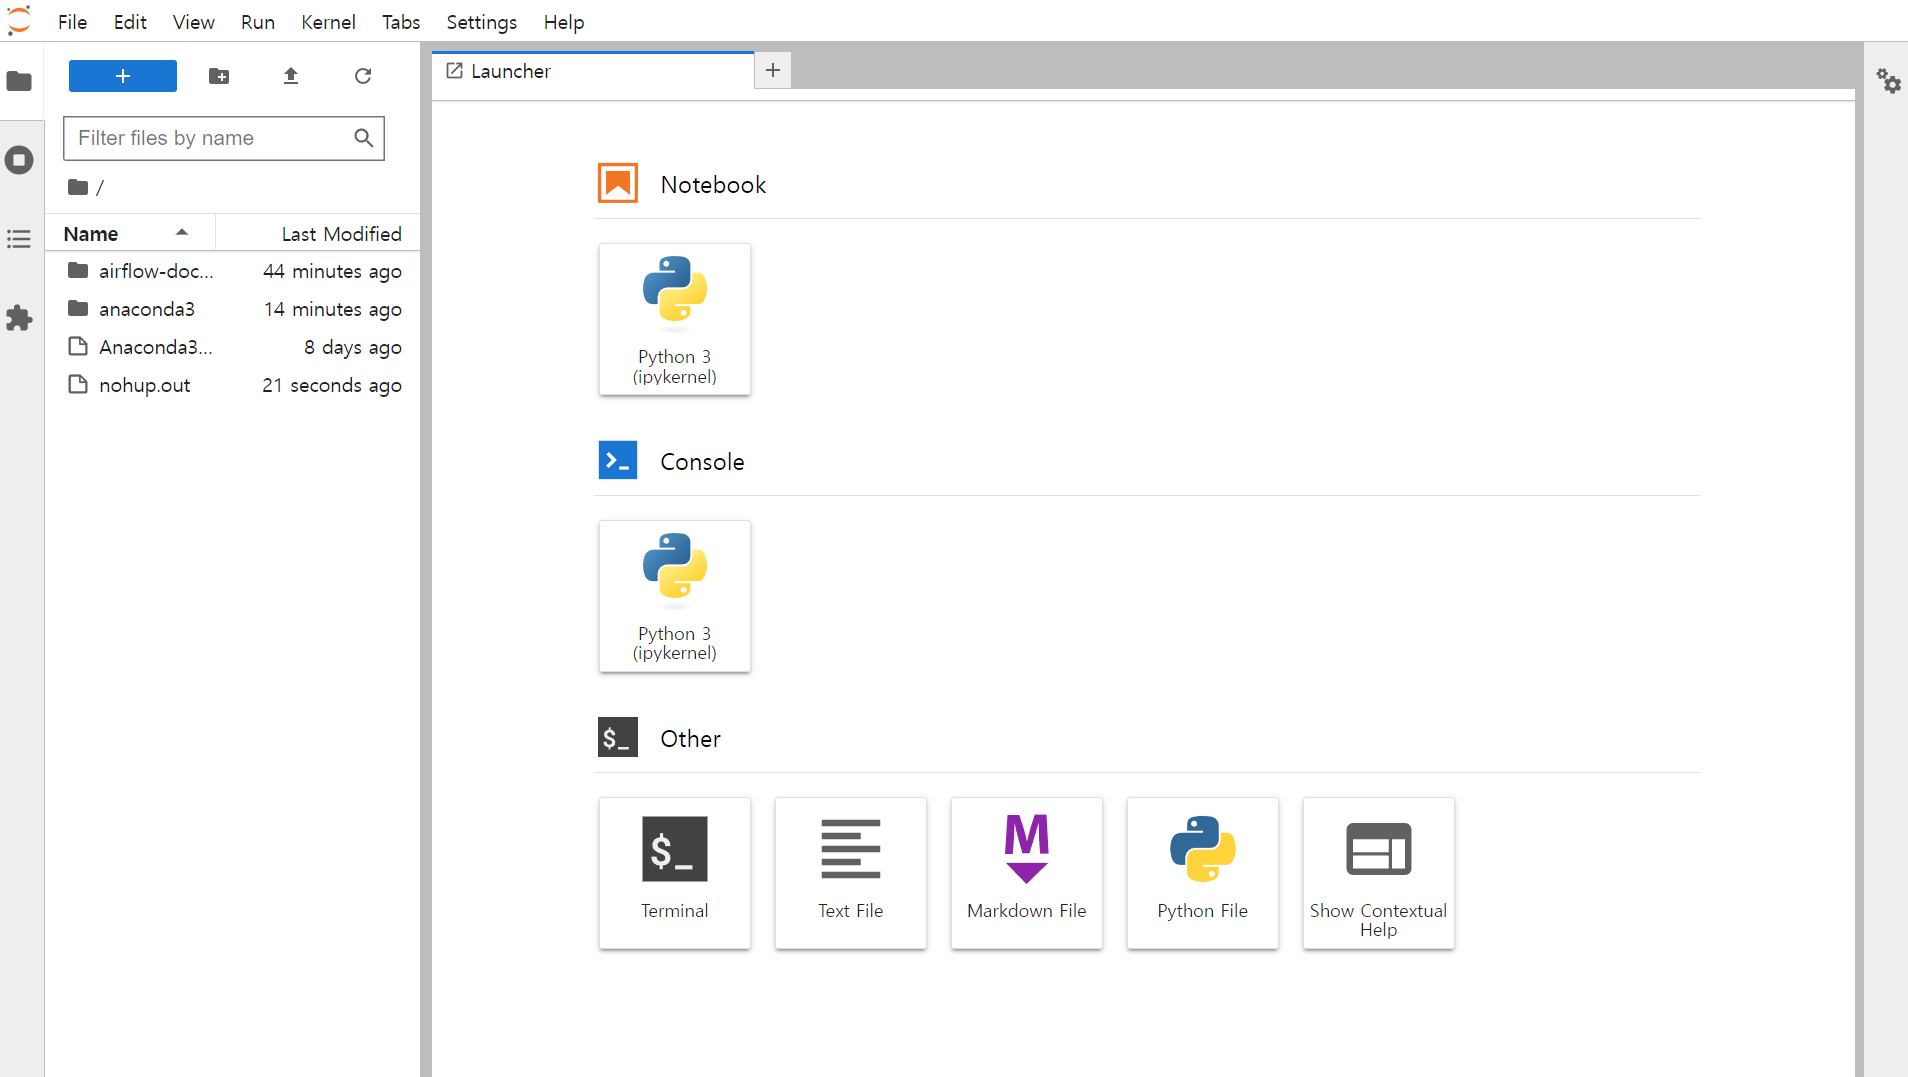The height and width of the screenshot is (1077, 1908).
Task: Open the Property Inspector gear icon
Action: pyautogui.click(x=1888, y=81)
